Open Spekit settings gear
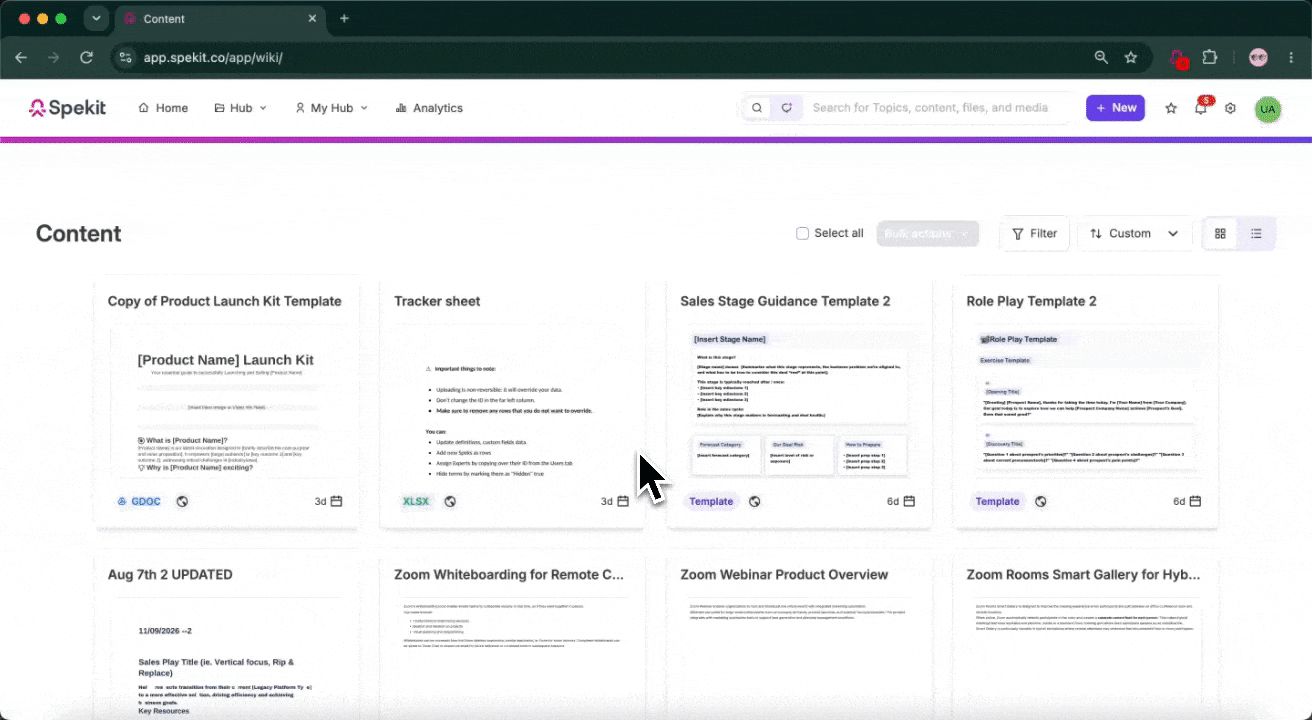 (1231, 108)
